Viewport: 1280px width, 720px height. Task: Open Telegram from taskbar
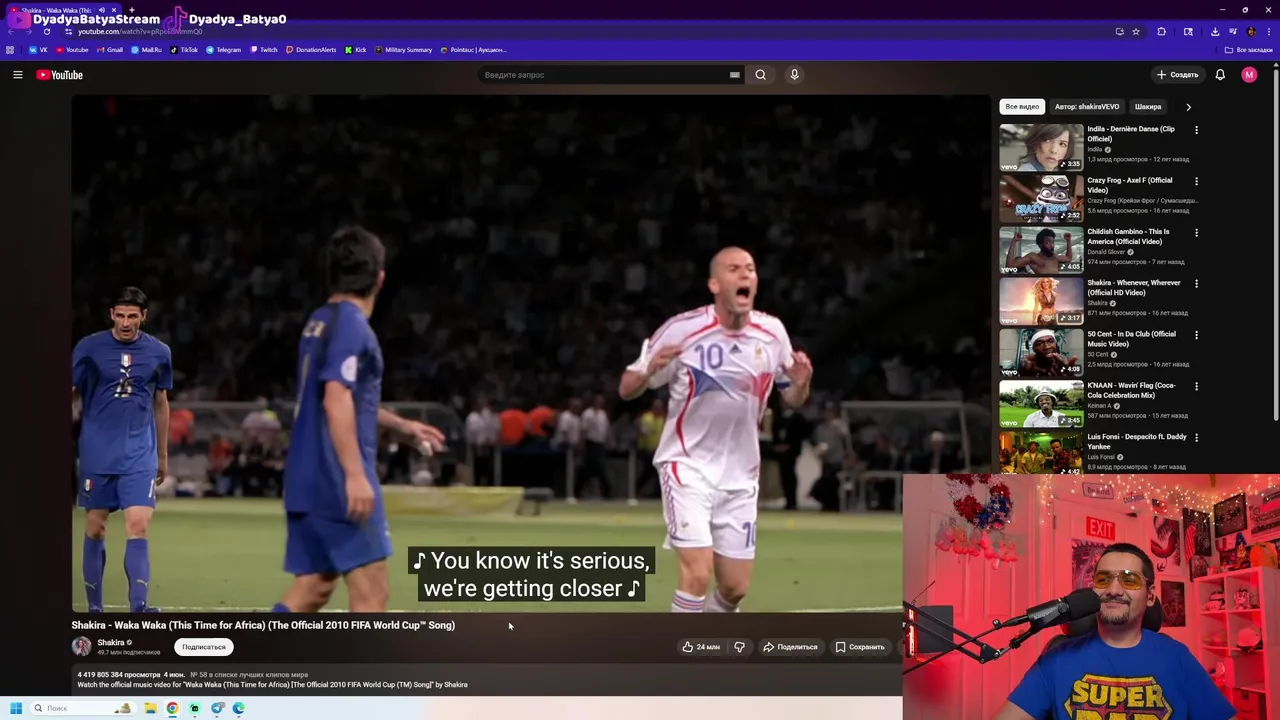(217, 708)
